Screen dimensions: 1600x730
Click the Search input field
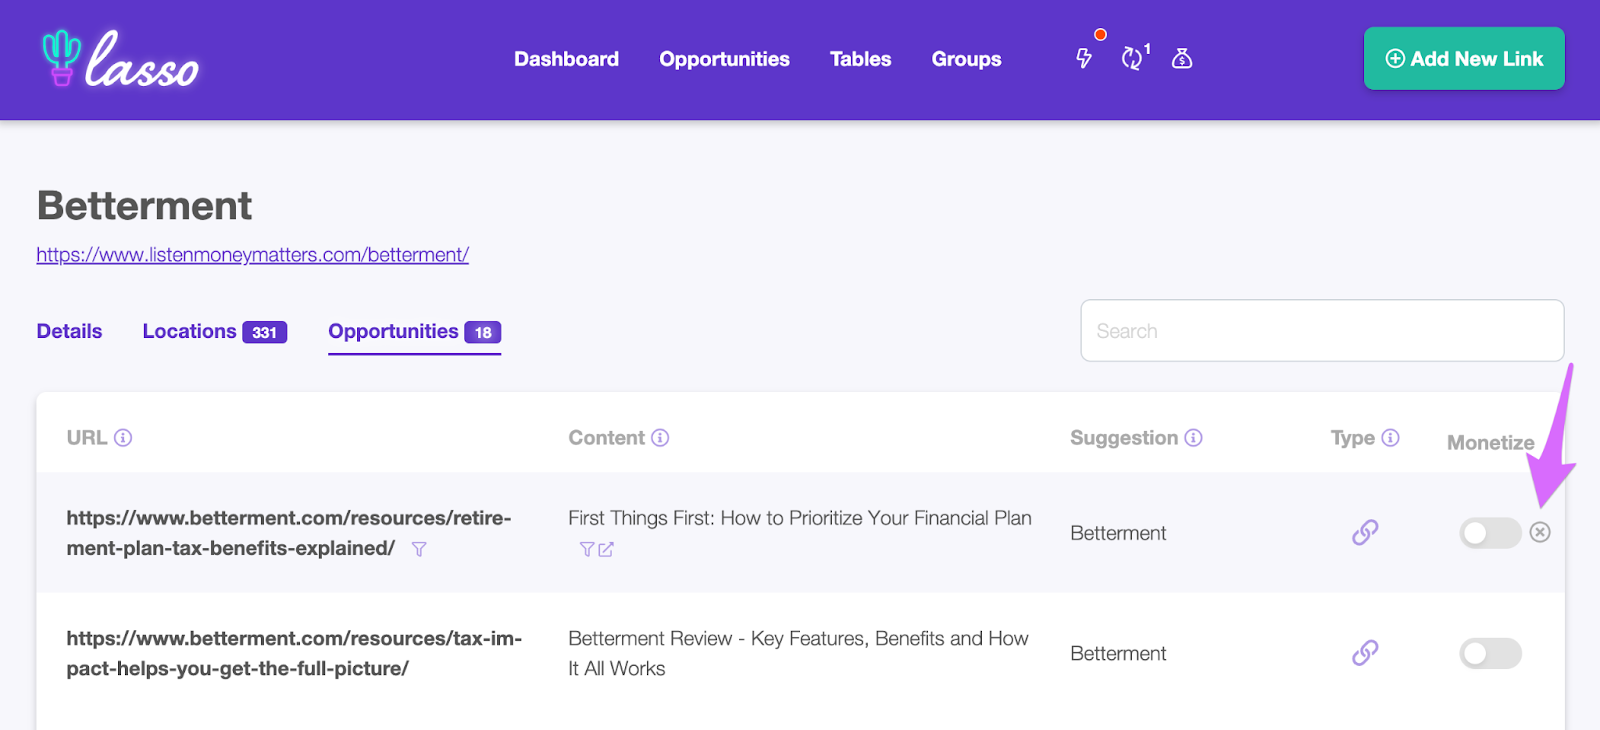click(1322, 331)
